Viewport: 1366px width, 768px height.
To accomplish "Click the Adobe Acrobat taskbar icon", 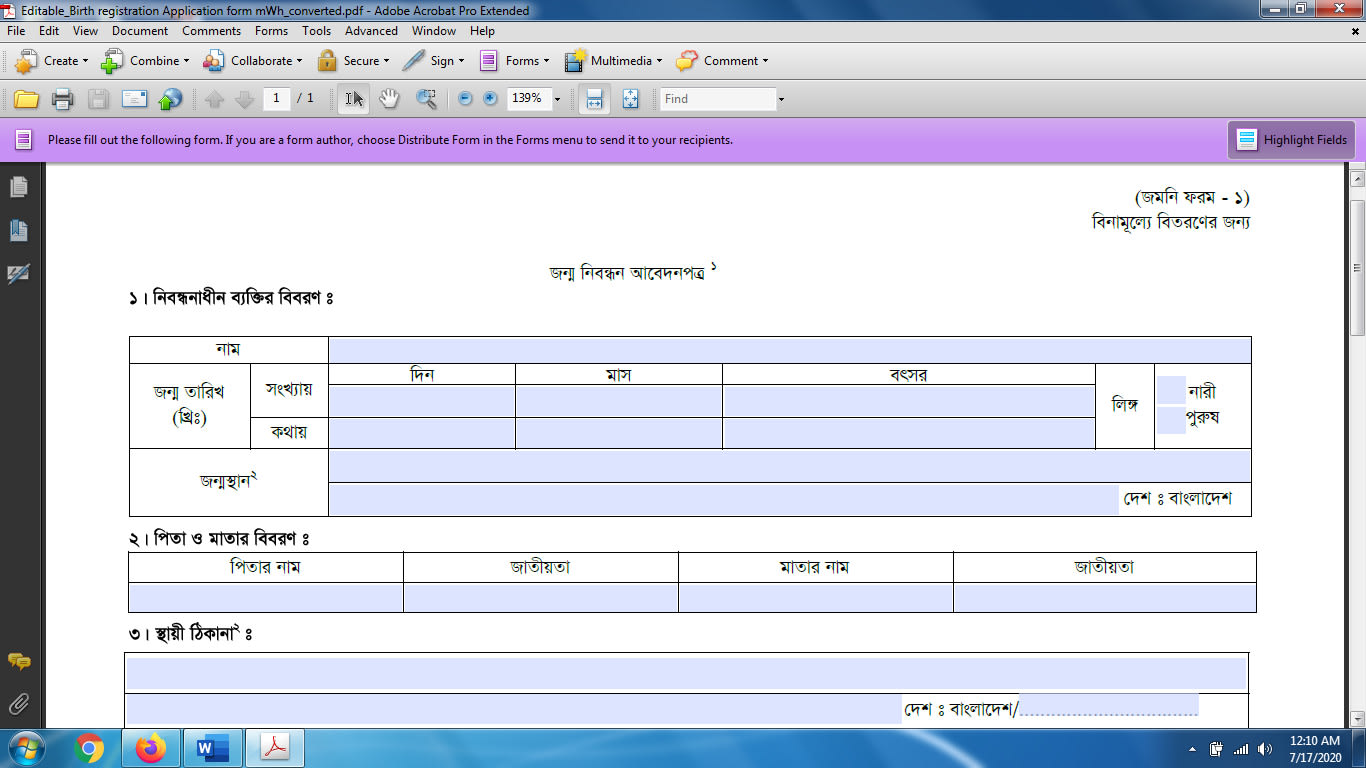I will click(275, 748).
